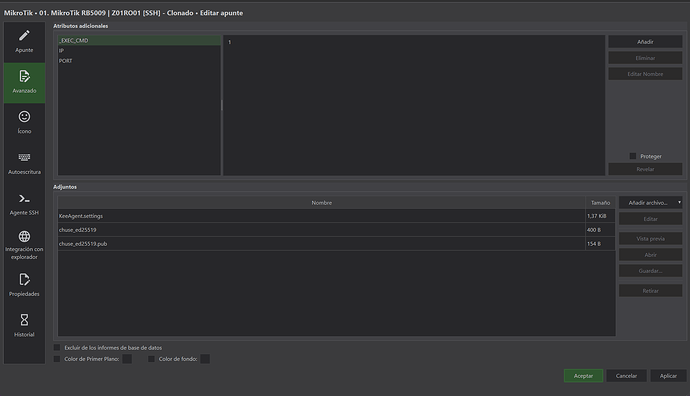Confirm with the Aceptar button
690x396 pixels.
583,376
